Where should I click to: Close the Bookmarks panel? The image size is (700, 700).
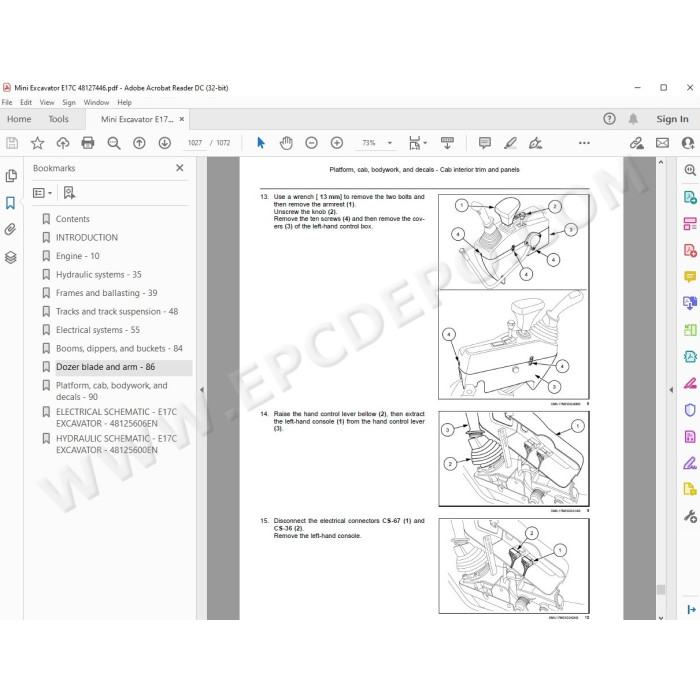coord(179,168)
